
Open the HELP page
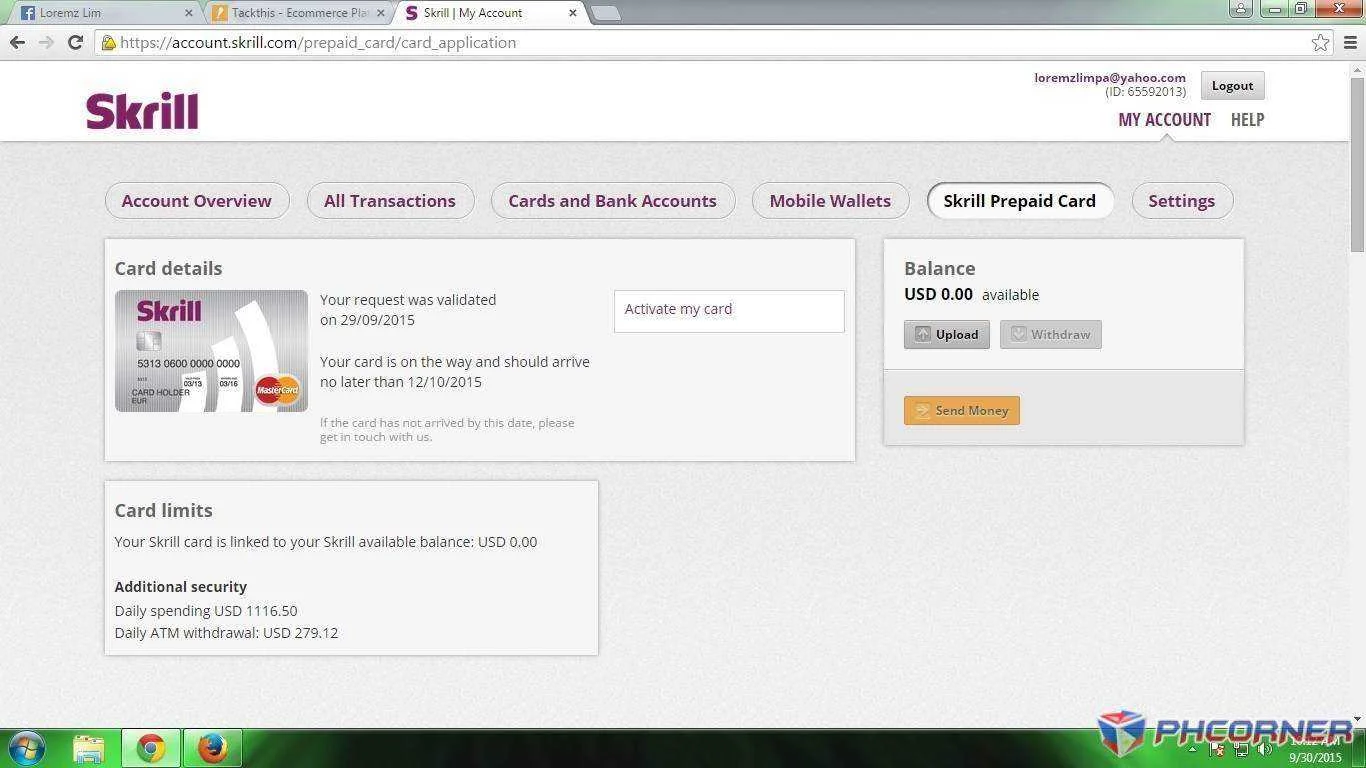click(x=1247, y=120)
